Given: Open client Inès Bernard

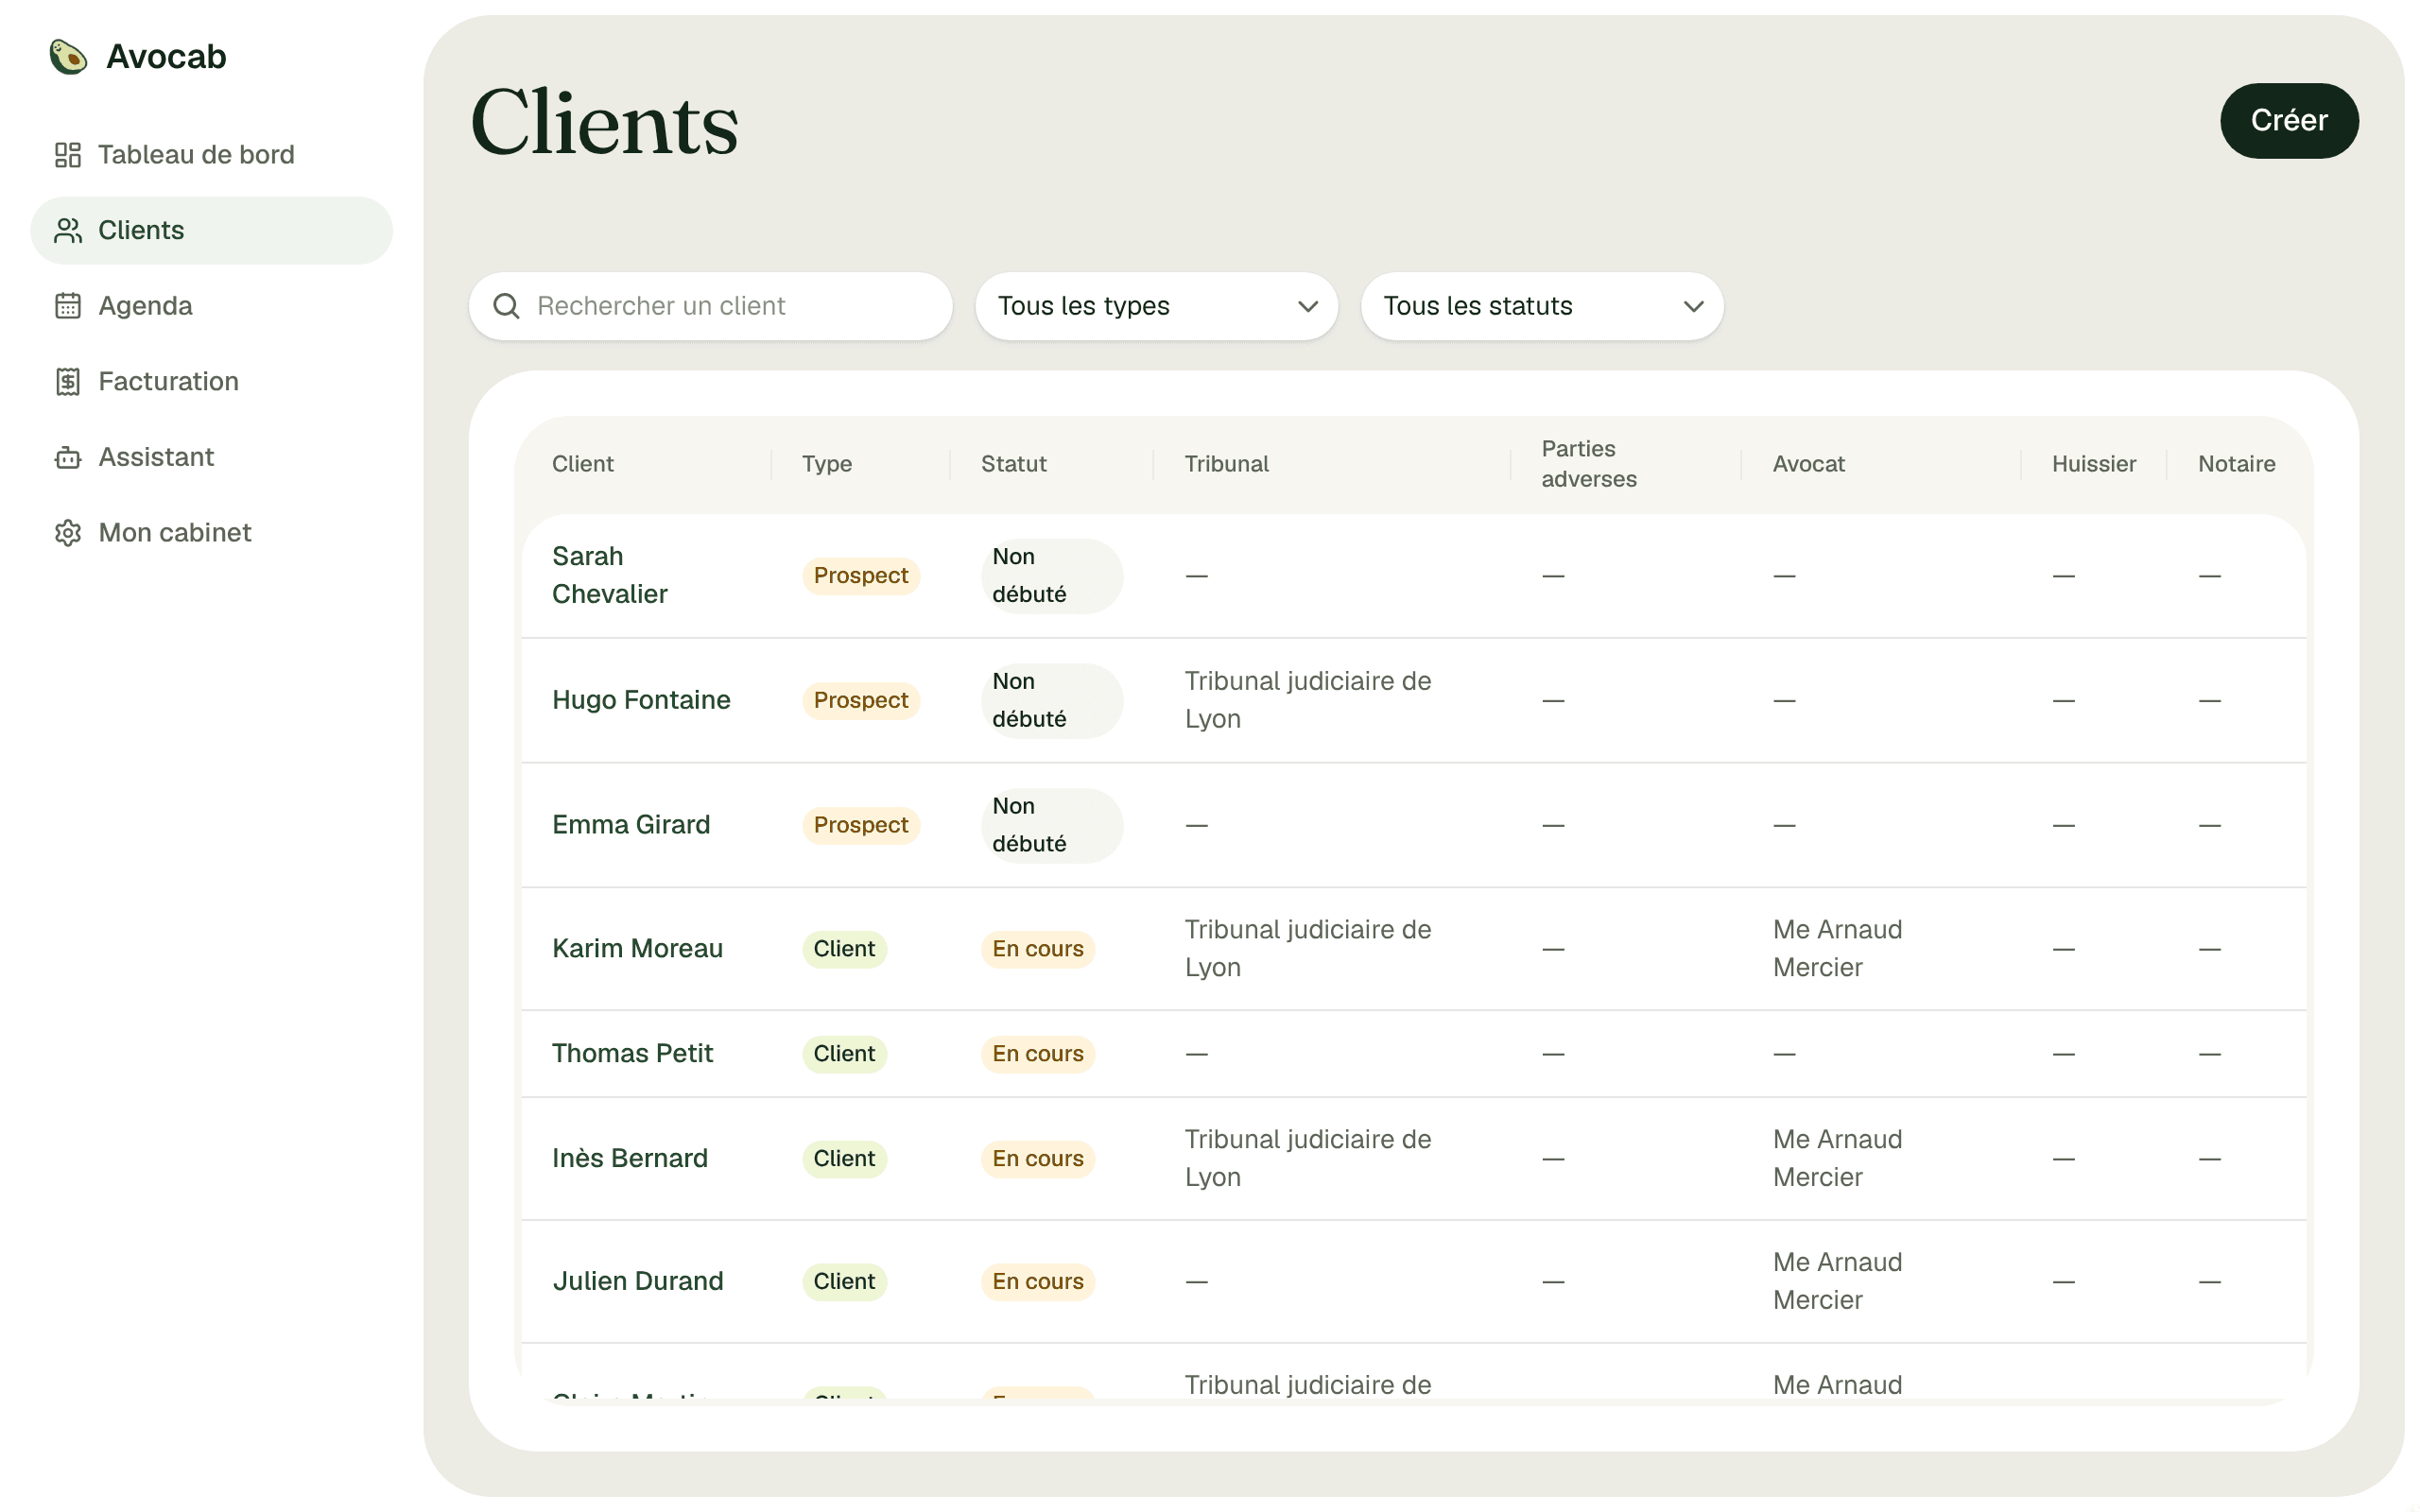Looking at the screenshot, I should [x=630, y=1159].
